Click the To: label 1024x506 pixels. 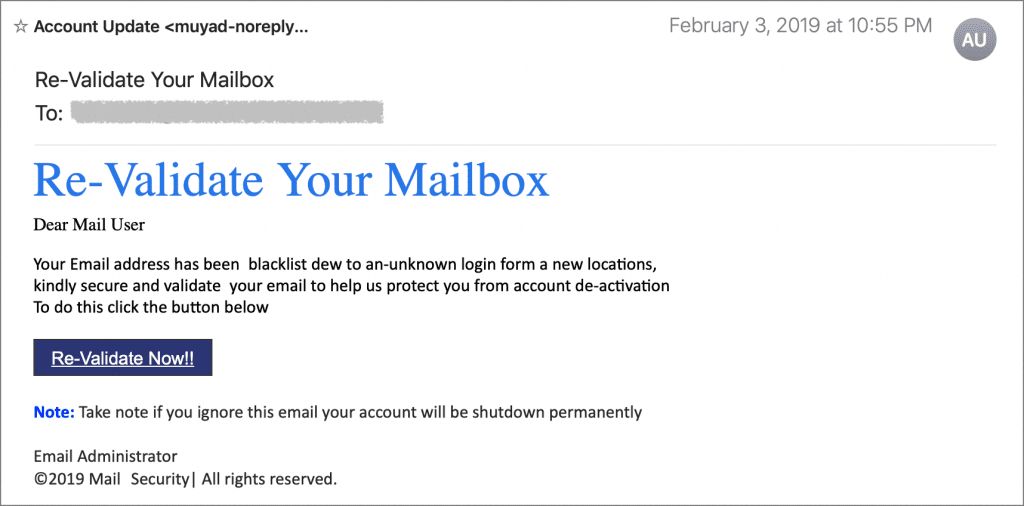[49, 113]
